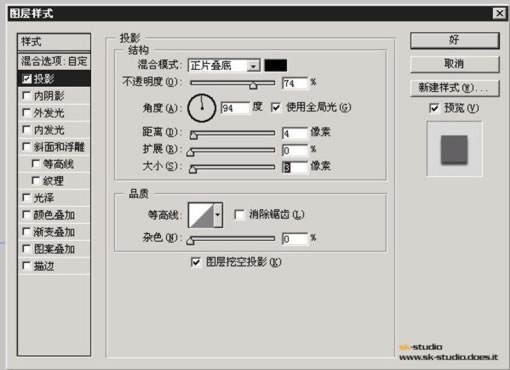
Task: Pick the black shadow color swatch
Action: (275, 65)
